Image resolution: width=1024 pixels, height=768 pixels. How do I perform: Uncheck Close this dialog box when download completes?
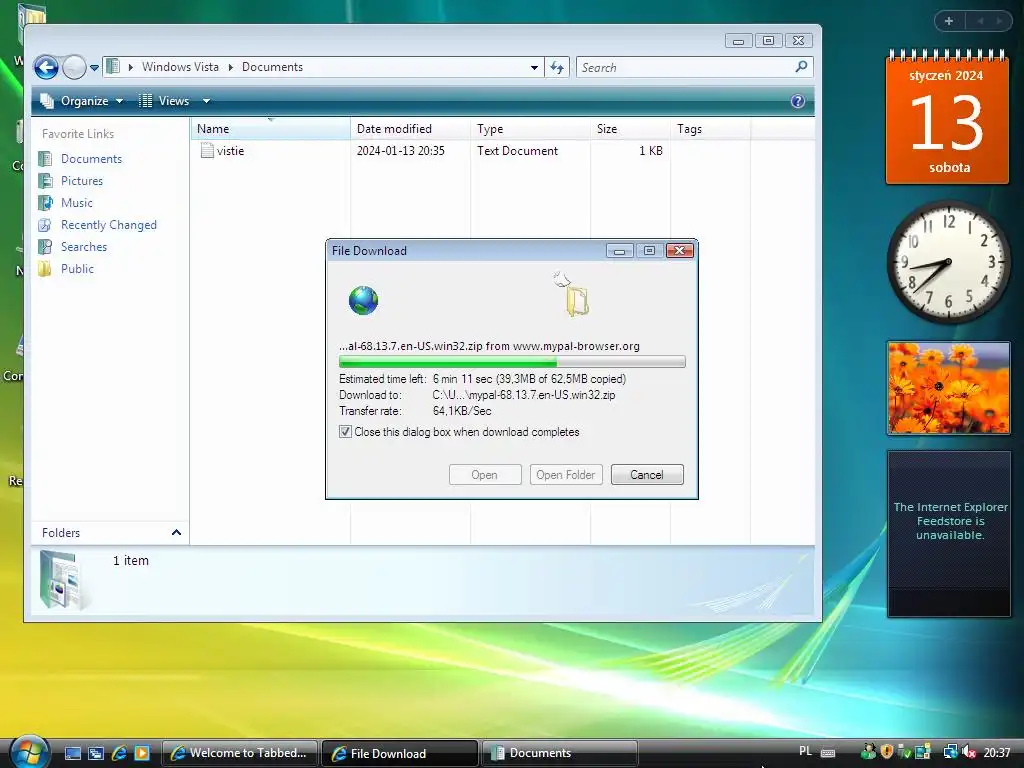(x=345, y=432)
